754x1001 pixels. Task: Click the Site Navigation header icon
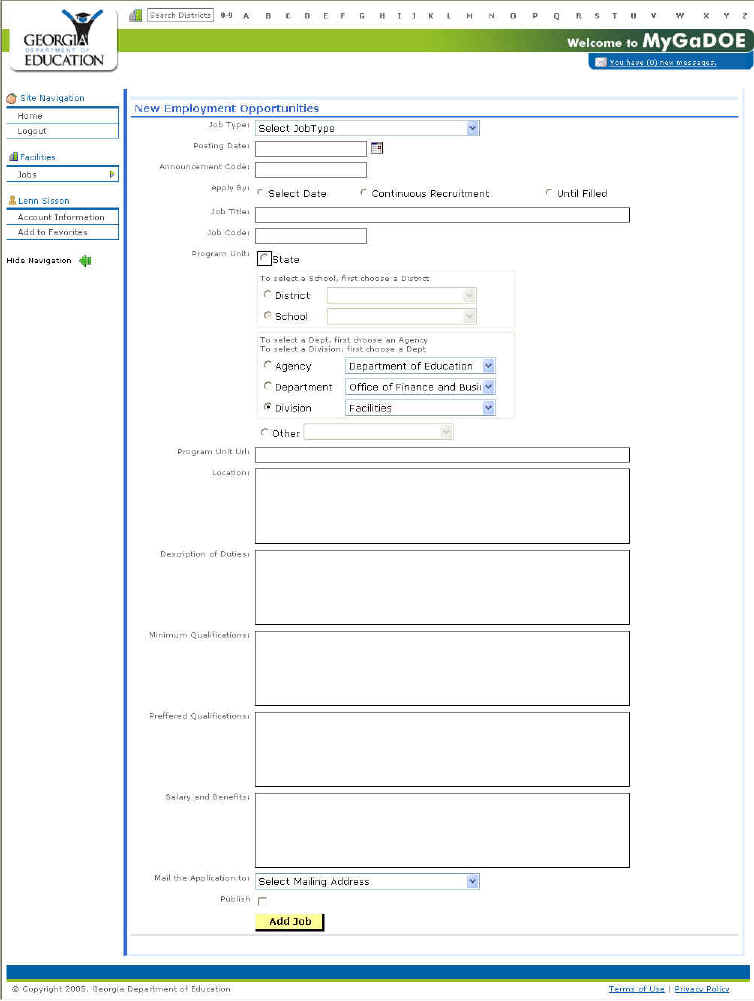click(x=11, y=98)
